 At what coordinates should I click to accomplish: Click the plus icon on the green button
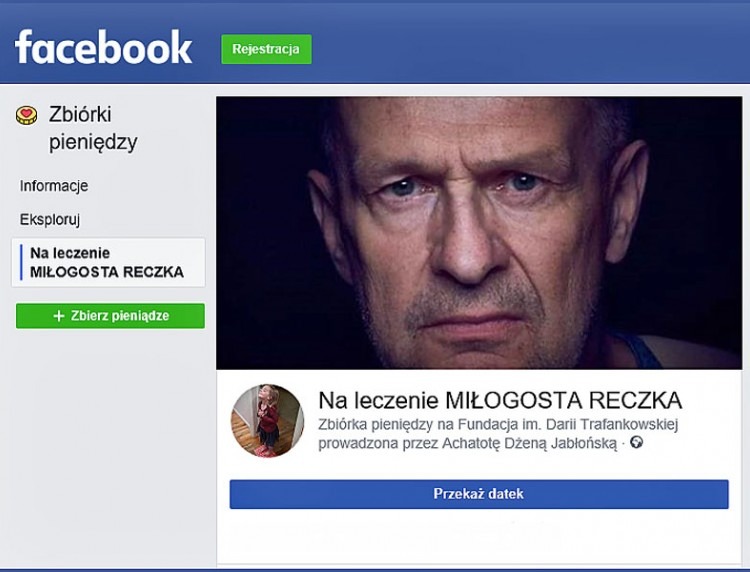pos(59,316)
